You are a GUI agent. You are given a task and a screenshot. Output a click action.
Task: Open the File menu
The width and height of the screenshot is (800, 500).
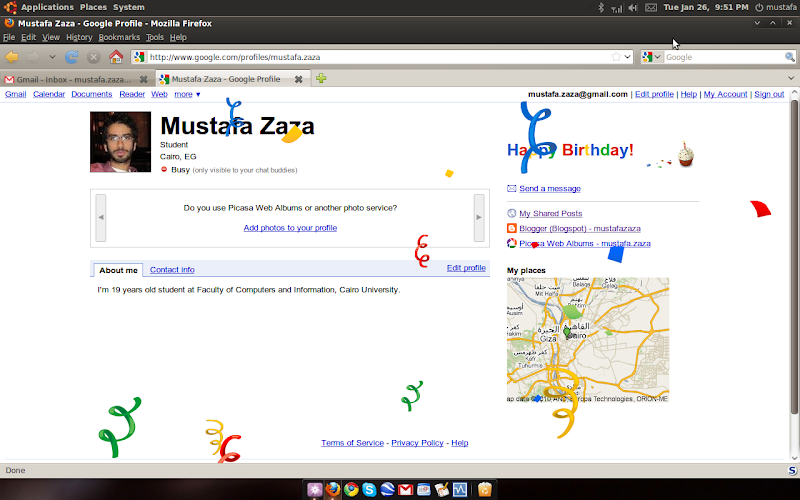[9, 37]
